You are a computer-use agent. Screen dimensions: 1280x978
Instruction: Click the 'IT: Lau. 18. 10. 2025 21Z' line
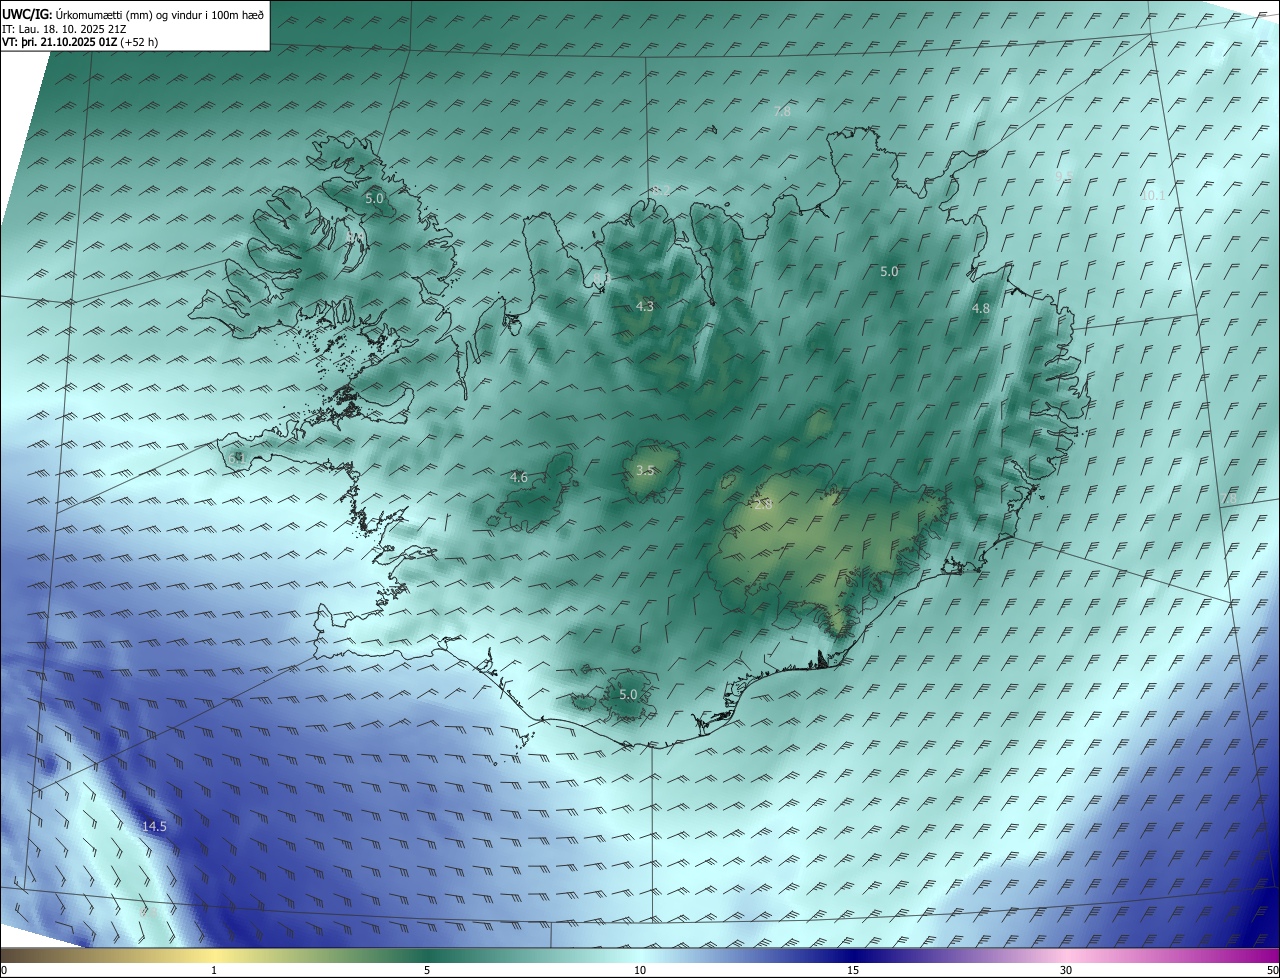click(x=64, y=28)
